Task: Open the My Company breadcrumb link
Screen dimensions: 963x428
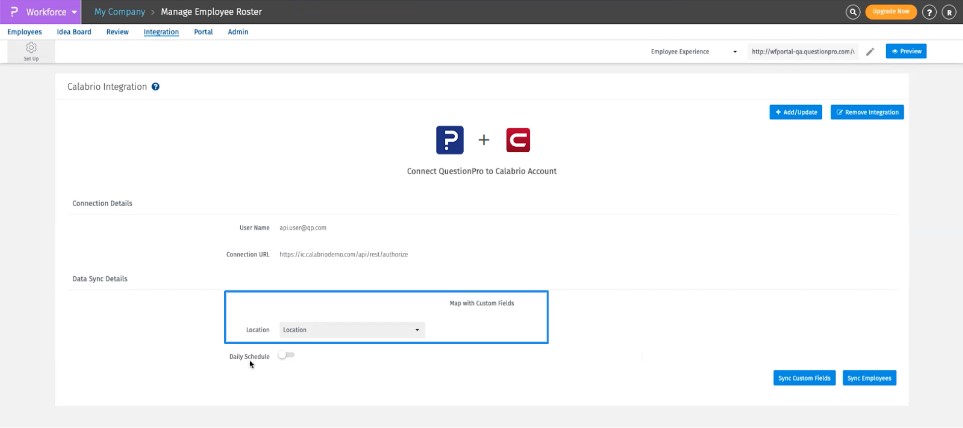Action: [119, 12]
